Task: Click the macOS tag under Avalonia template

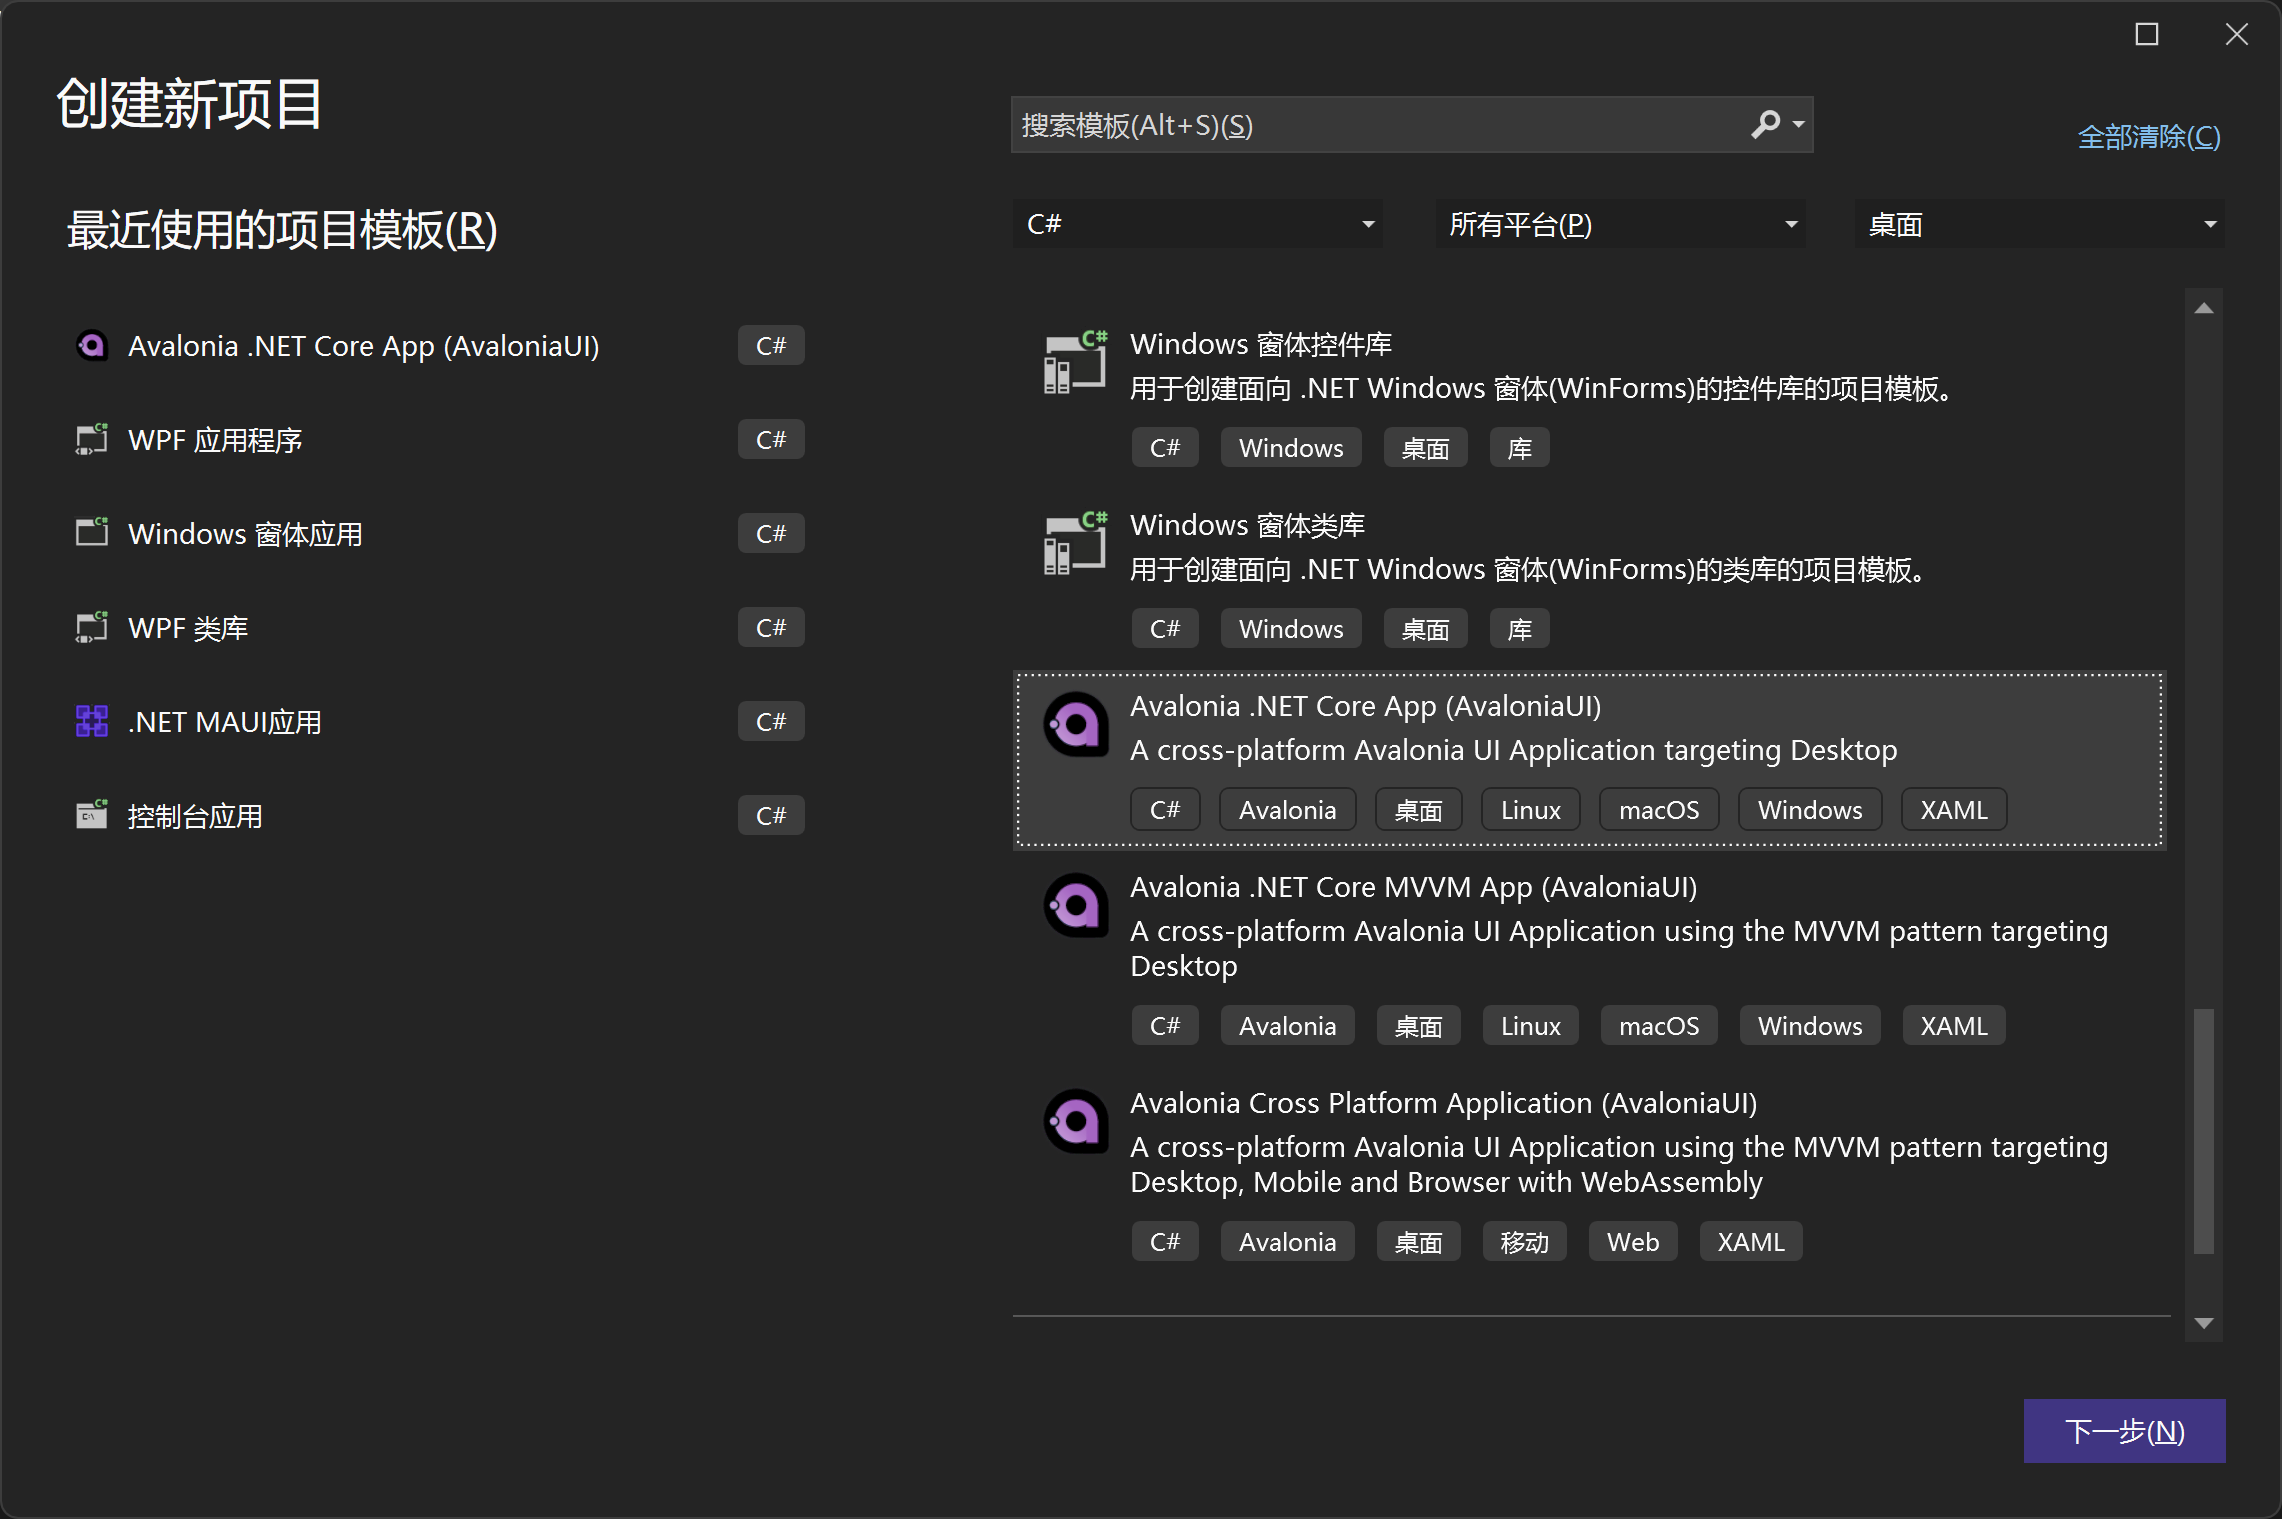Action: [x=1658, y=809]
